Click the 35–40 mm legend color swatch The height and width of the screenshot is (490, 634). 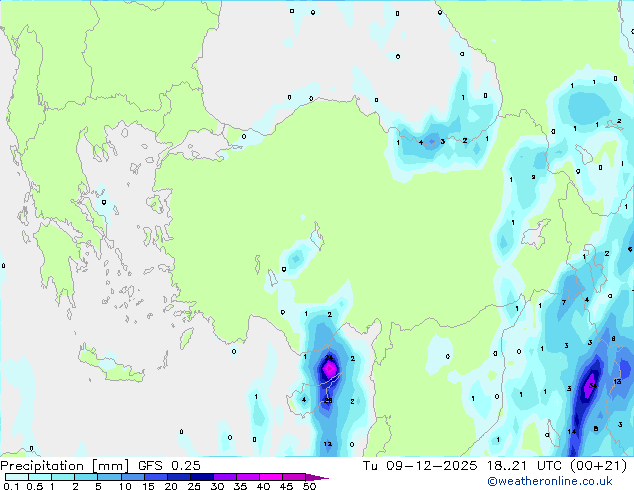coord(248,477)
